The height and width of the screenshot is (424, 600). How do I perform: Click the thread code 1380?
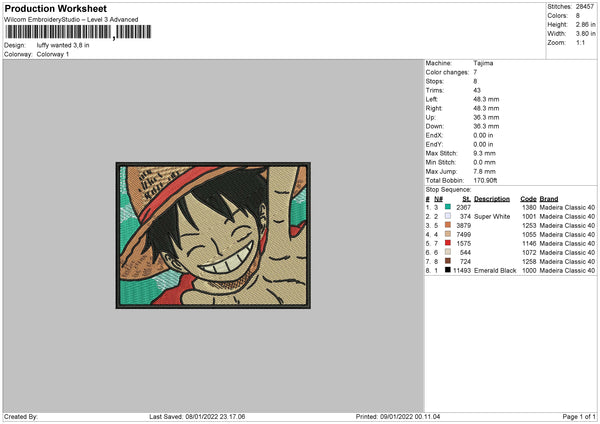pos(529,207)
